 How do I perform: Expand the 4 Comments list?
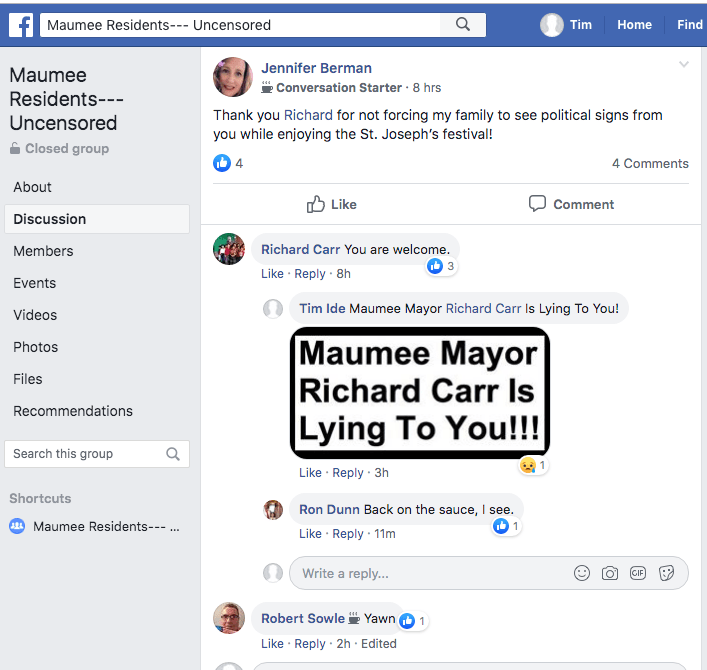click(650, 163)
